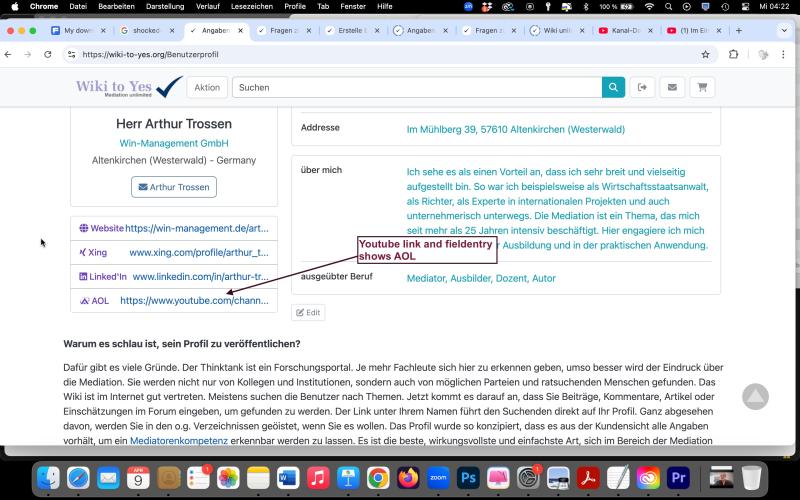This screenshot has width=800, height=500.
Task: Click into the Suchen search field
Action: coord(416,87)
